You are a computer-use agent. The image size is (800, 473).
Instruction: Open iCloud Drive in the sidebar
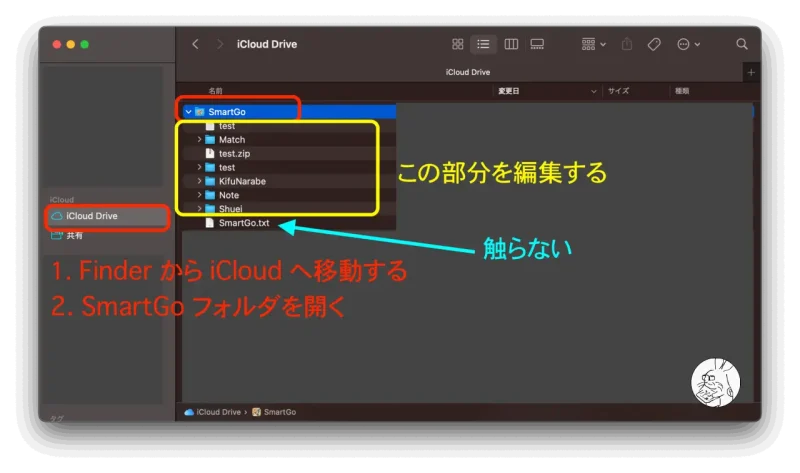click(107, 216)
